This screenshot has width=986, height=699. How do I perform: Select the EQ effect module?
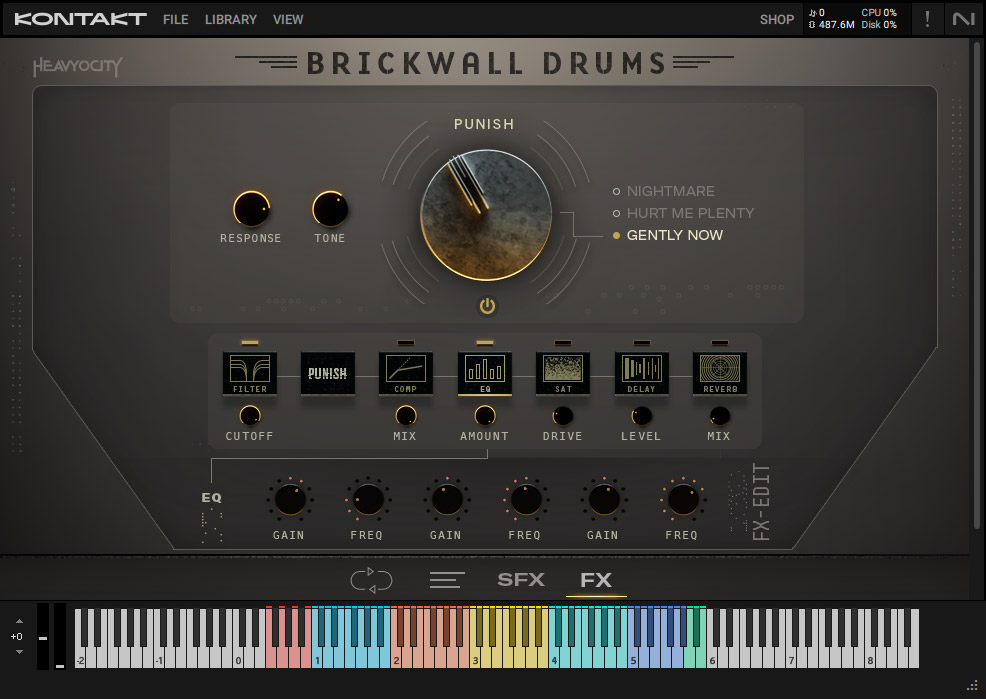click(x=485, y=373)
